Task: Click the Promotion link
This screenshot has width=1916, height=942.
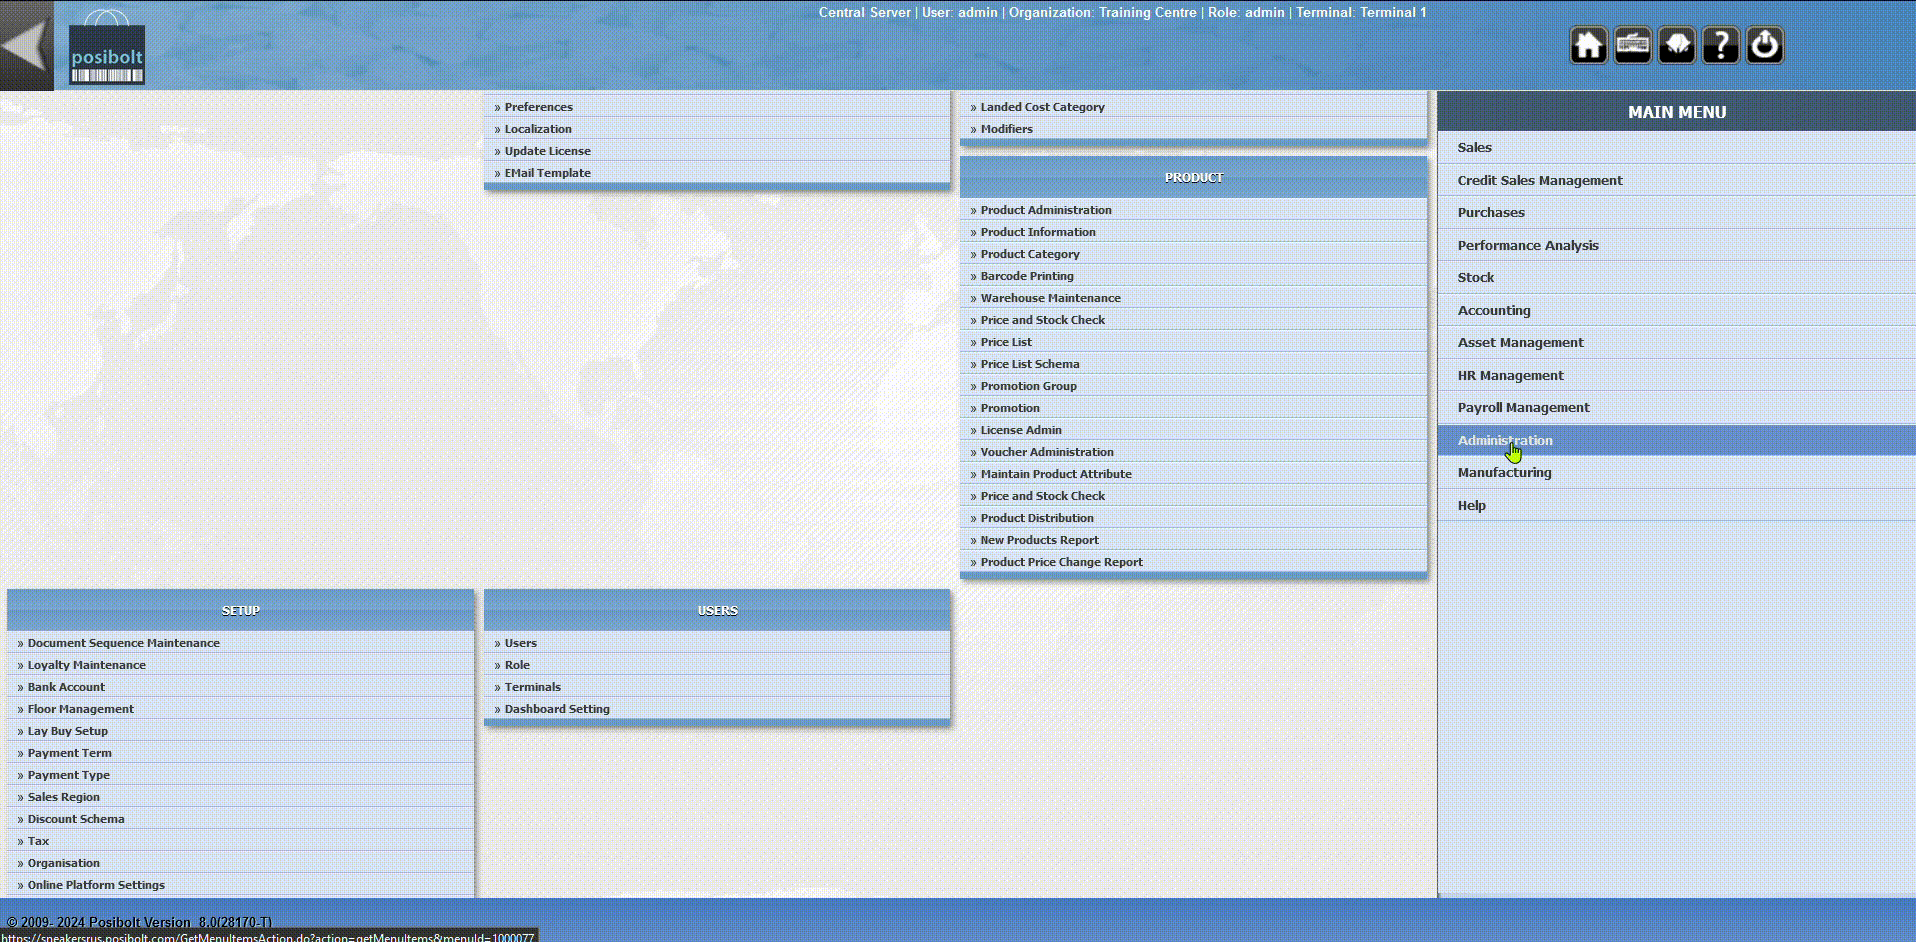Action: click(x=1010, y=408)
